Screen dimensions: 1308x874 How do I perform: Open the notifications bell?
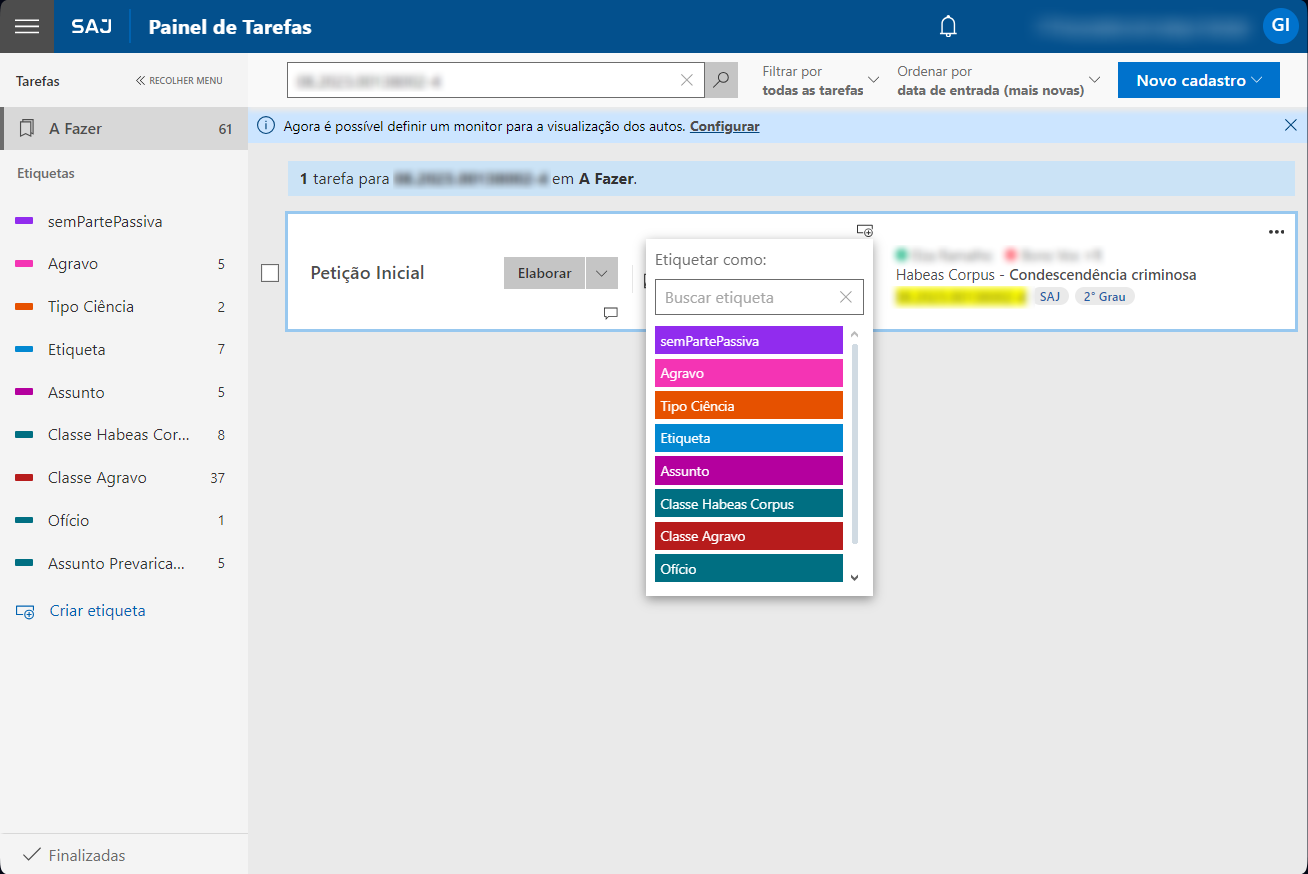pyautogui.click(x=948, y=27)
